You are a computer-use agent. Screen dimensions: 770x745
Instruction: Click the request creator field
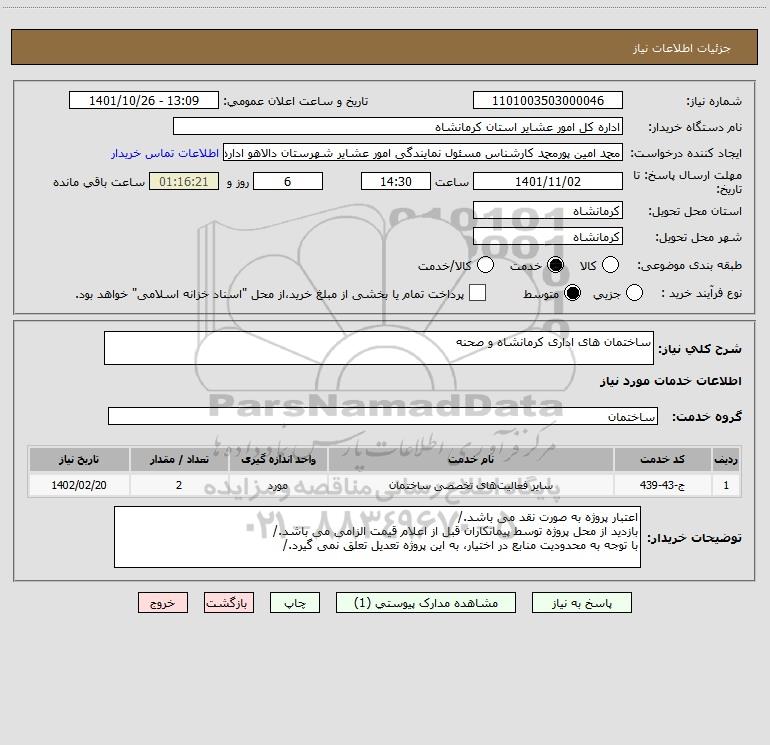click(423, 153)
